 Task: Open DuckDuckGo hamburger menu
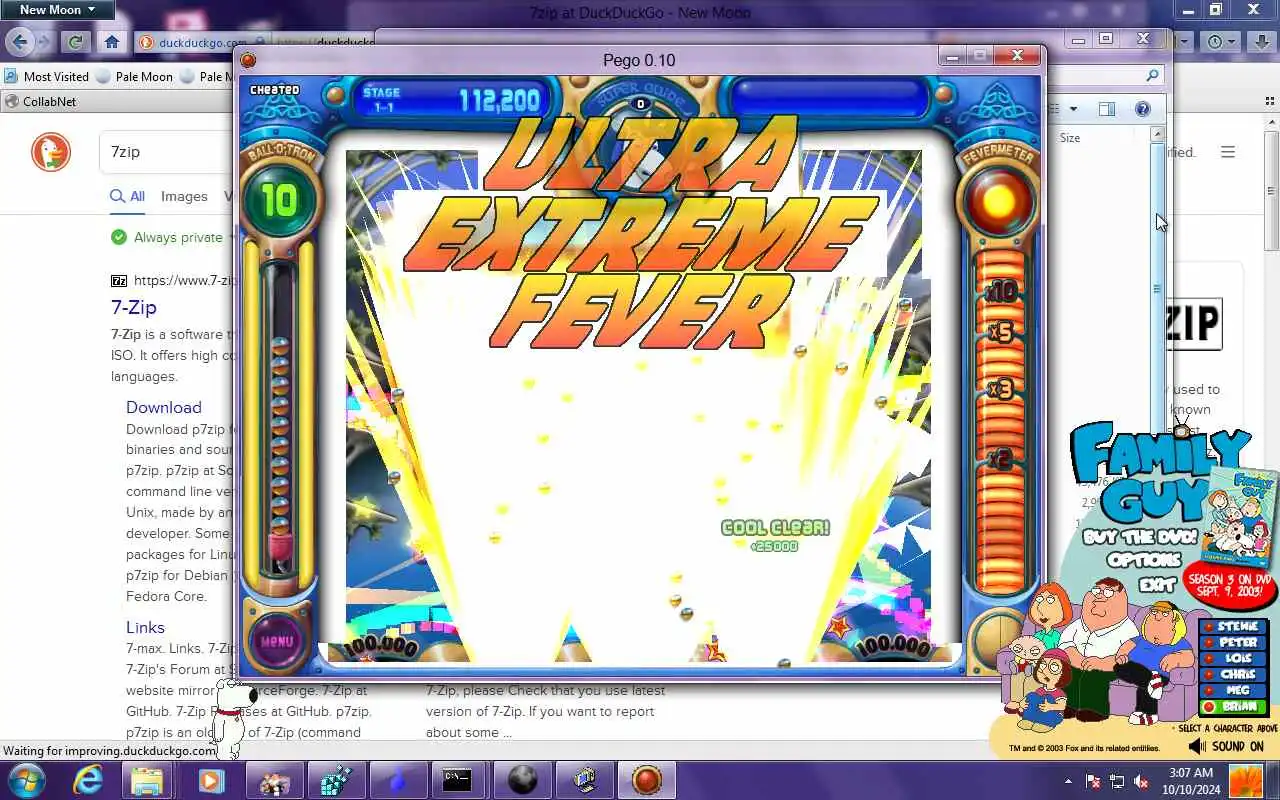(x=1228, y=152)
